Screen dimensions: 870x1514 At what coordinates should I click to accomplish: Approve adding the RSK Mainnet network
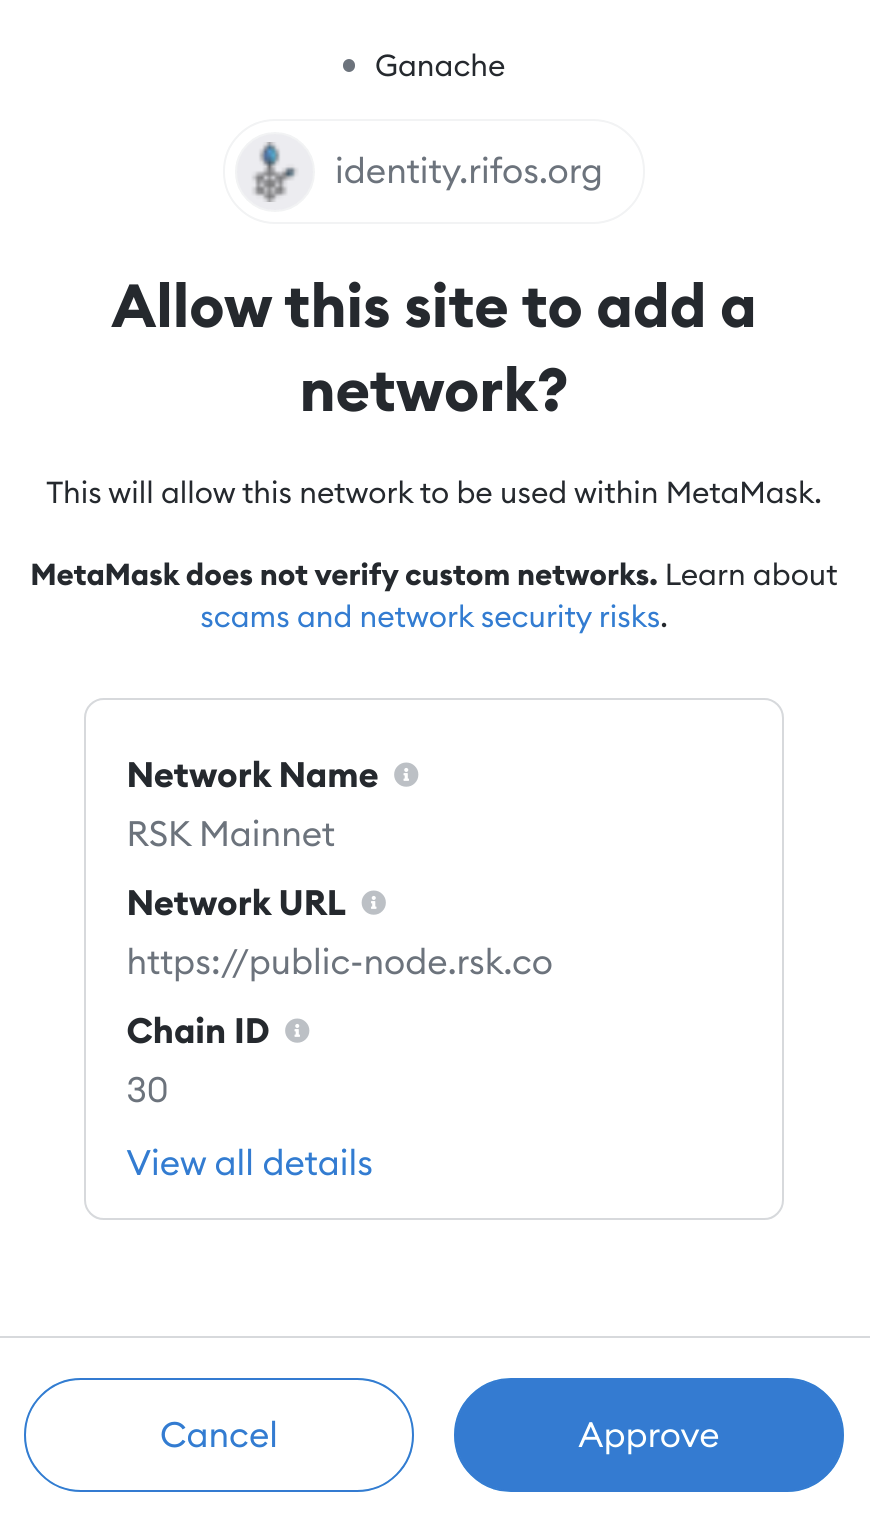tap(648, 1435)
